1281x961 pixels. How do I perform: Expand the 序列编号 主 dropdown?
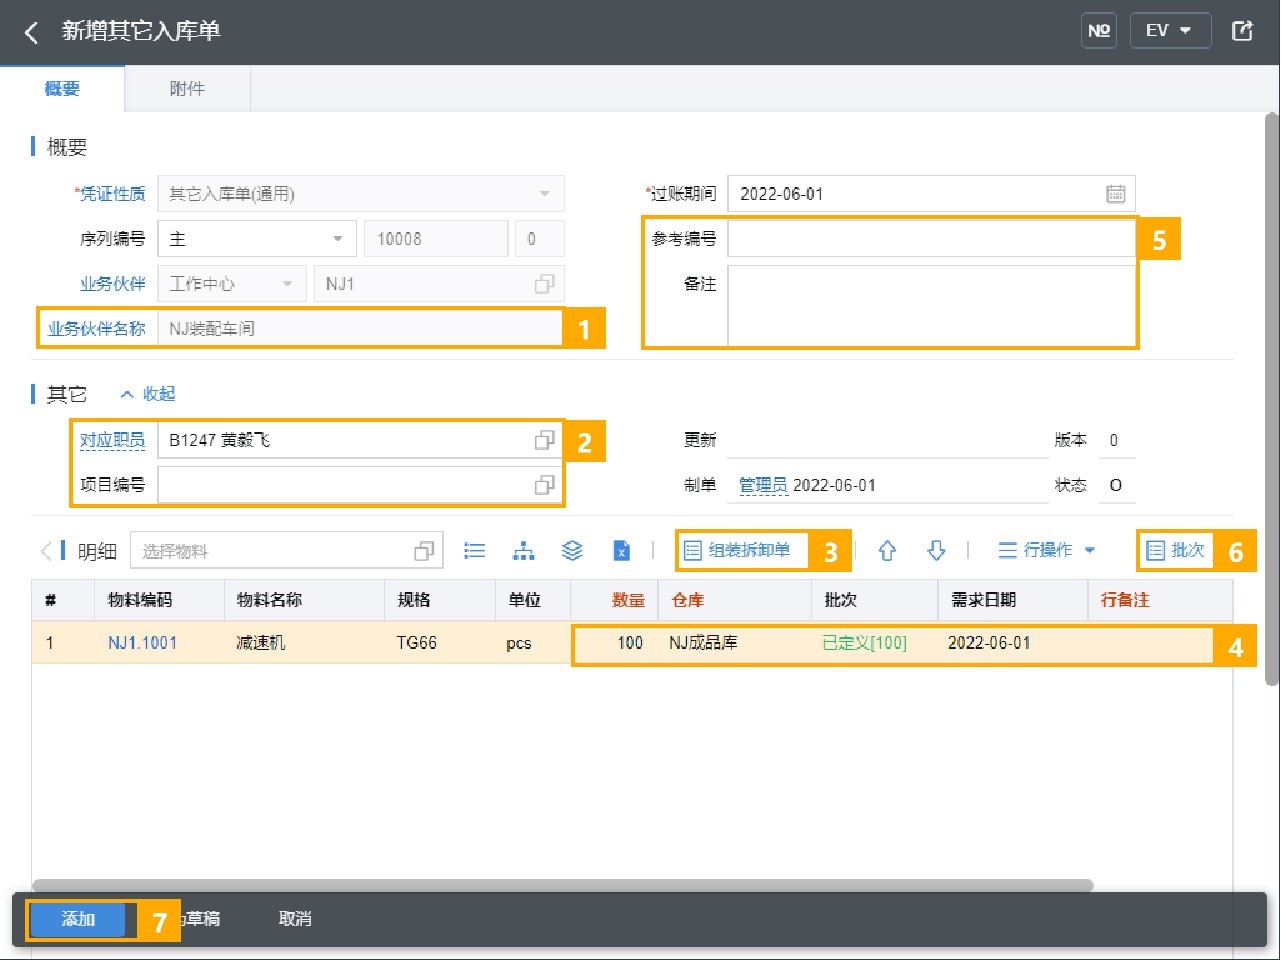pyautogui.click(x=338, y=239)
